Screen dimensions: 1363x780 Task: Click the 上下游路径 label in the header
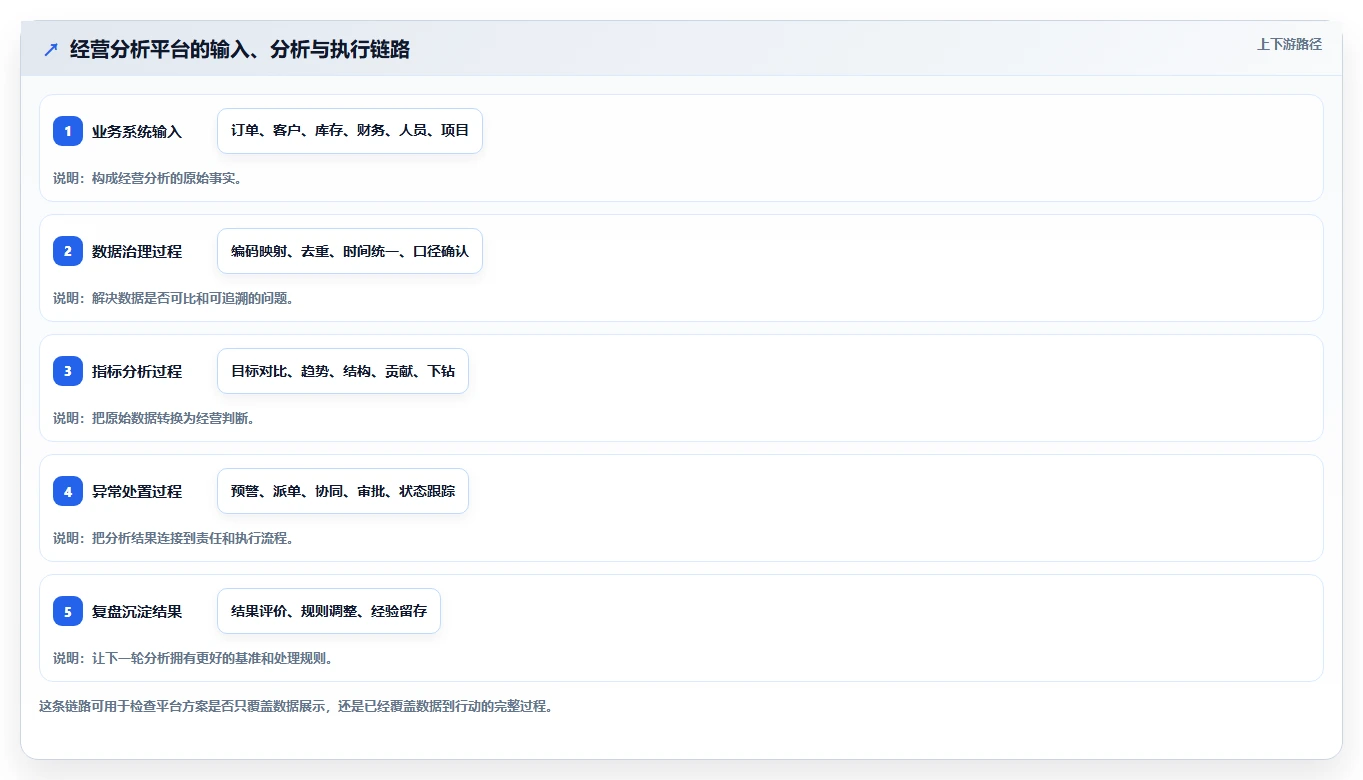[x=1289, y=44]
